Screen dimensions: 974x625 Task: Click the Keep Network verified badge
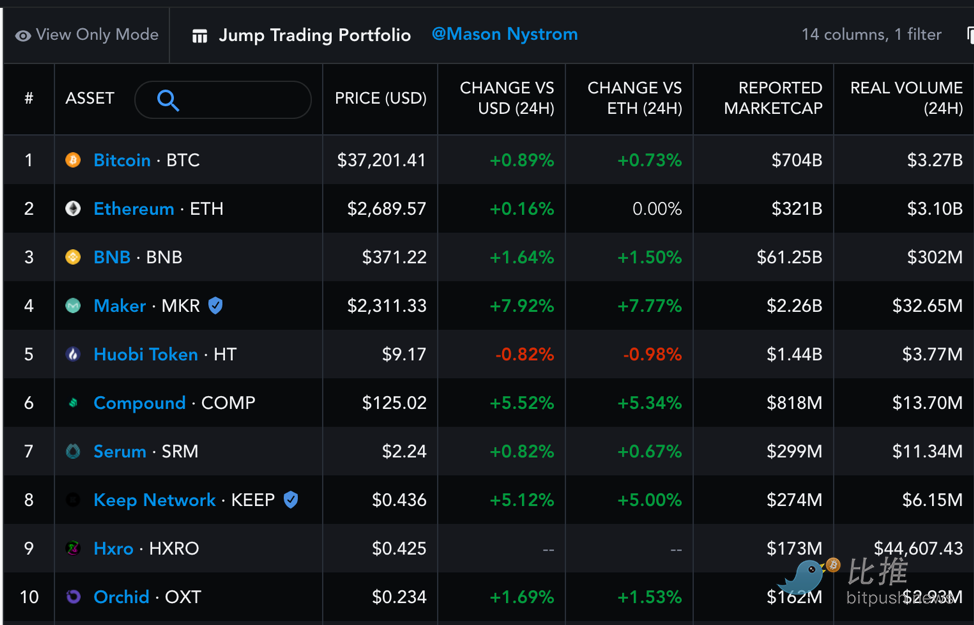click(x=291, y=500)
